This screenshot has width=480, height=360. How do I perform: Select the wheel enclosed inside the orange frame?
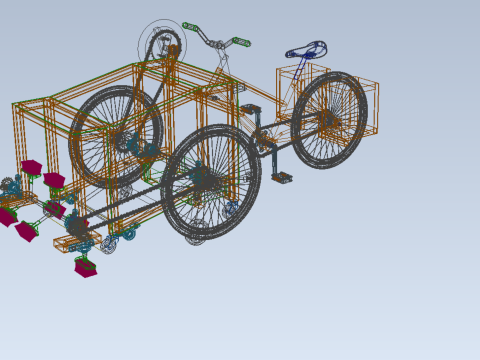116,137
